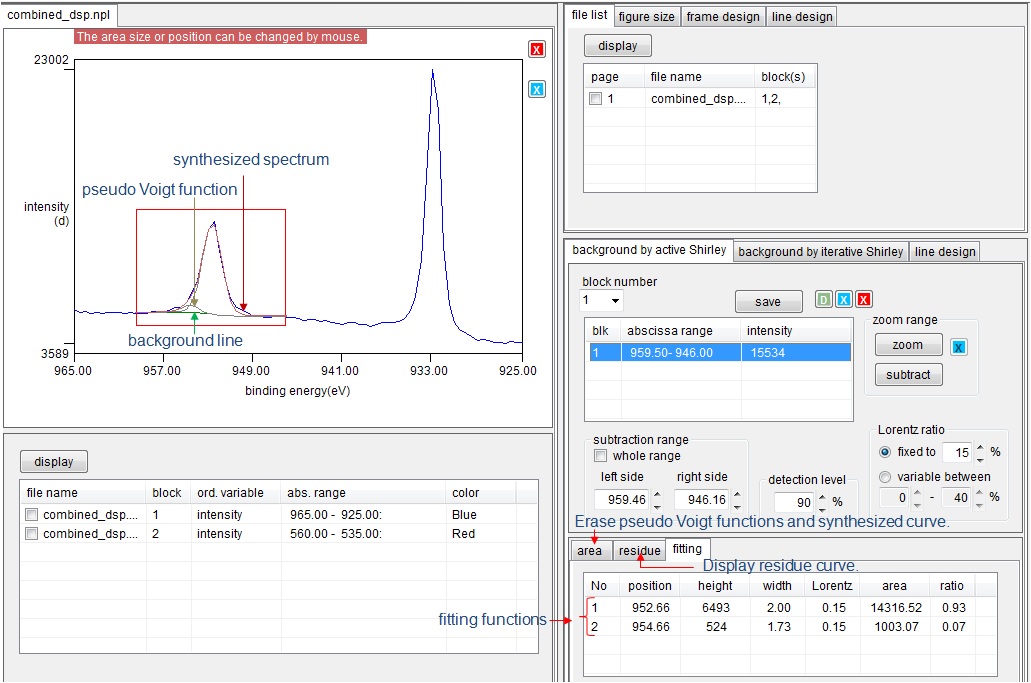
Task: Click the intensity value 15534
Action: pyautogui.click(x=767, y=352)
